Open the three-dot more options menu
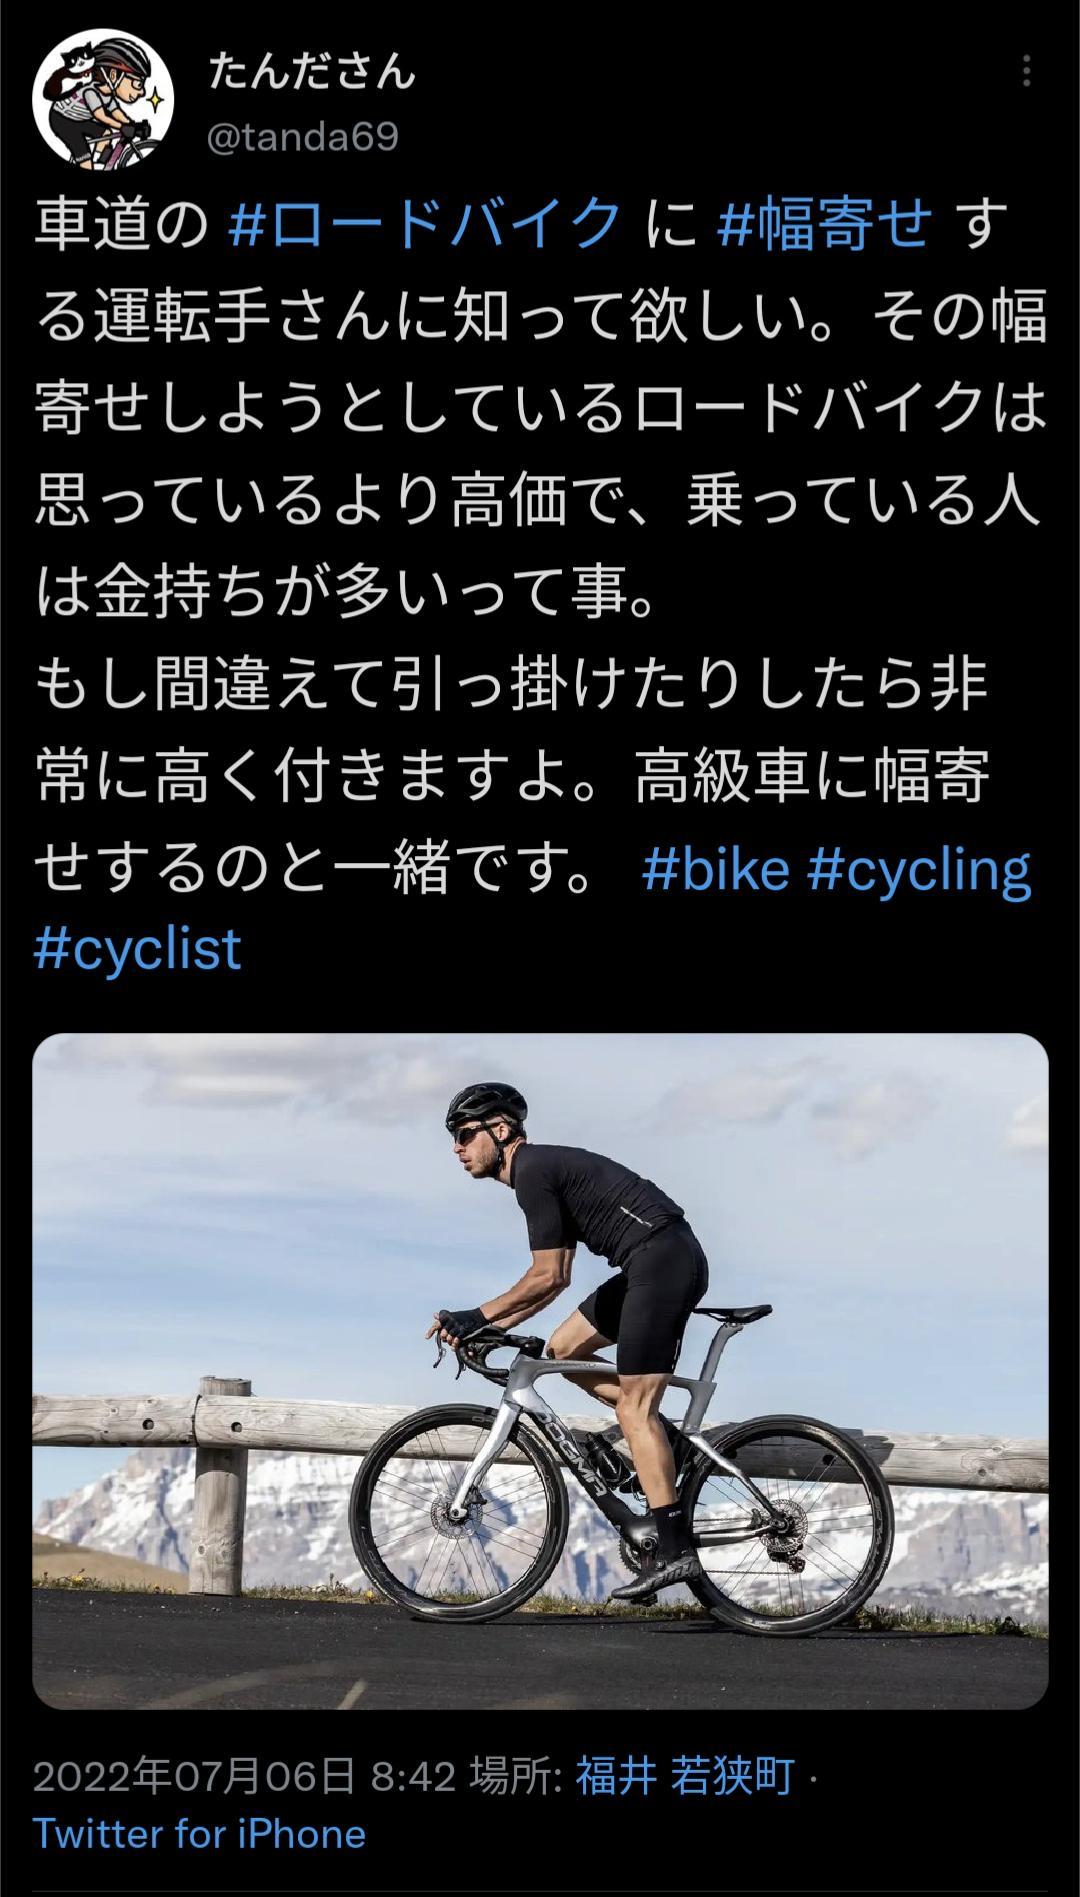The height and width of the screenshot is (1897, 1080). [x=1026, y=72]
